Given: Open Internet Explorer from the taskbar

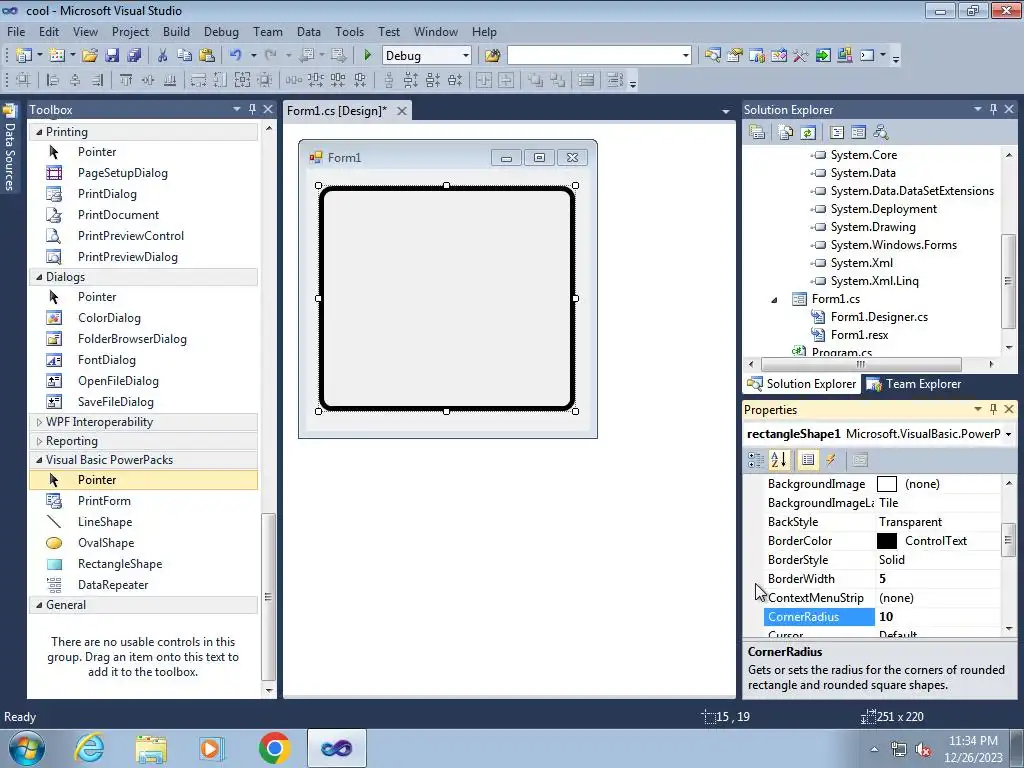Looking at the screenshot, I should (89, 748).
